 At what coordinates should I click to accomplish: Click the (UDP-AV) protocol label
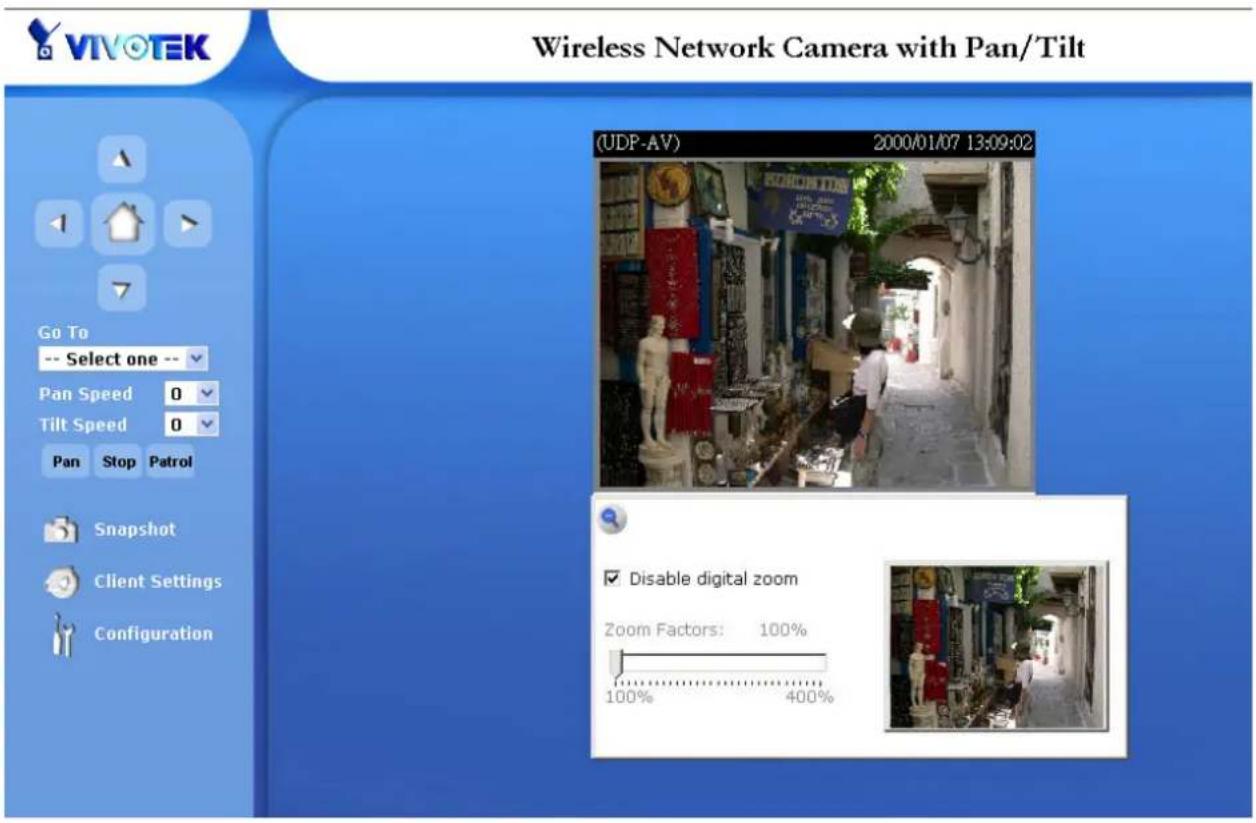click(639, 143)
